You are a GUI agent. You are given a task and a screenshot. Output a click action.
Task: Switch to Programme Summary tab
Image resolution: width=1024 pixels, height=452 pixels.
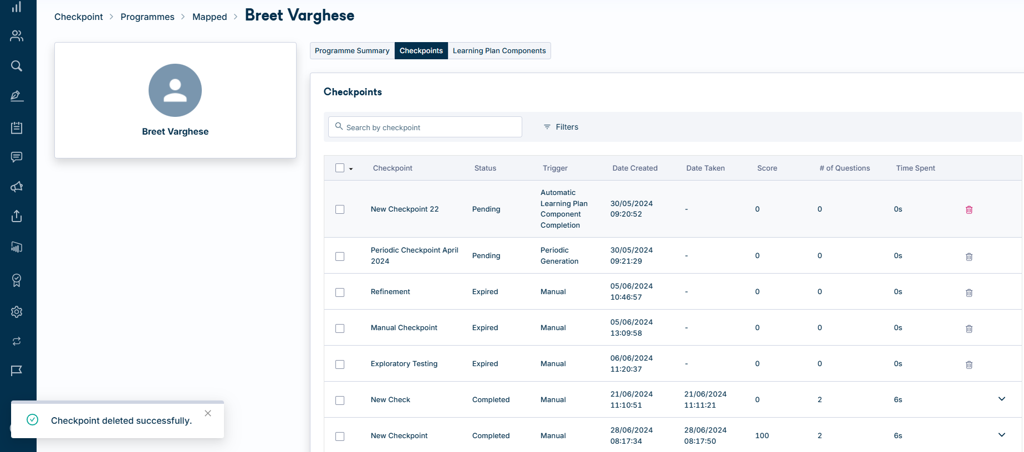click(x=352, y=50)
